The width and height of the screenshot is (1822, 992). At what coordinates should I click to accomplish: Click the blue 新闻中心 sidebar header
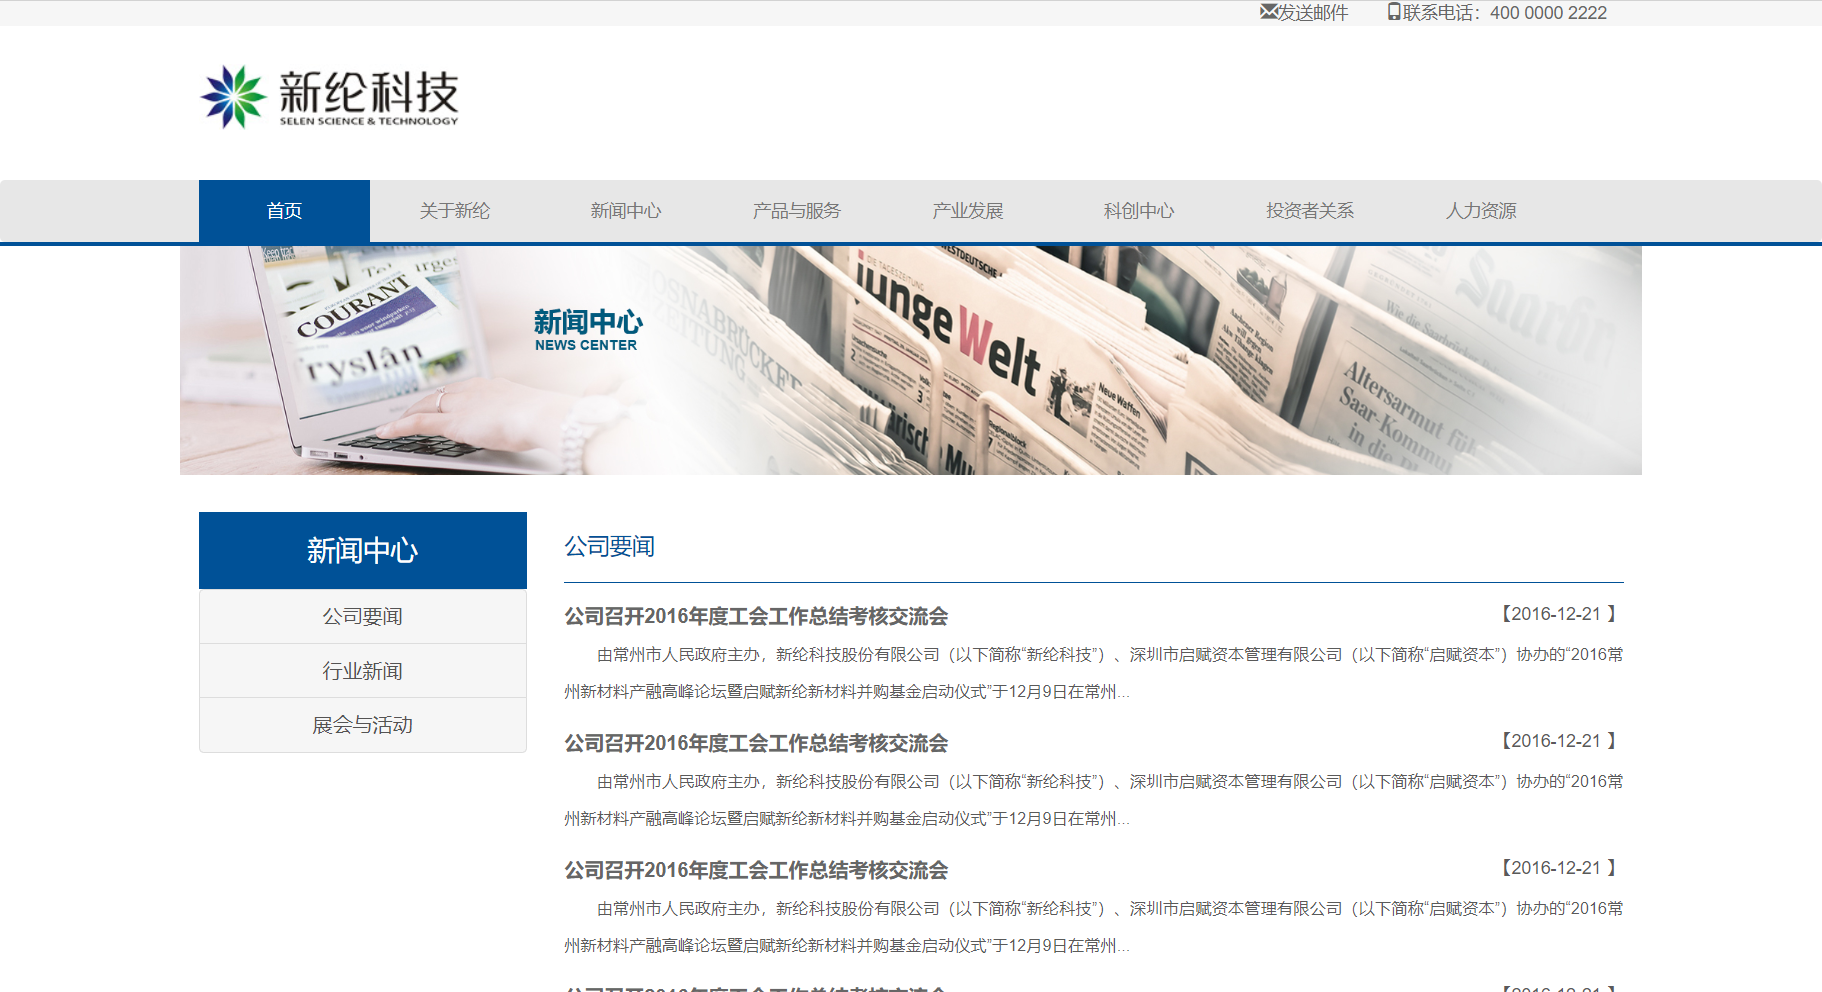click(x=362, y=551)
